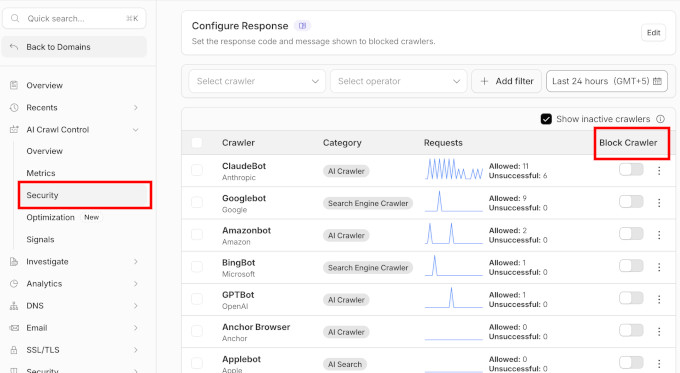Open three-dot menu for Anchor Browser
This screenshot has height=373, width=680.
pos(659,332)
